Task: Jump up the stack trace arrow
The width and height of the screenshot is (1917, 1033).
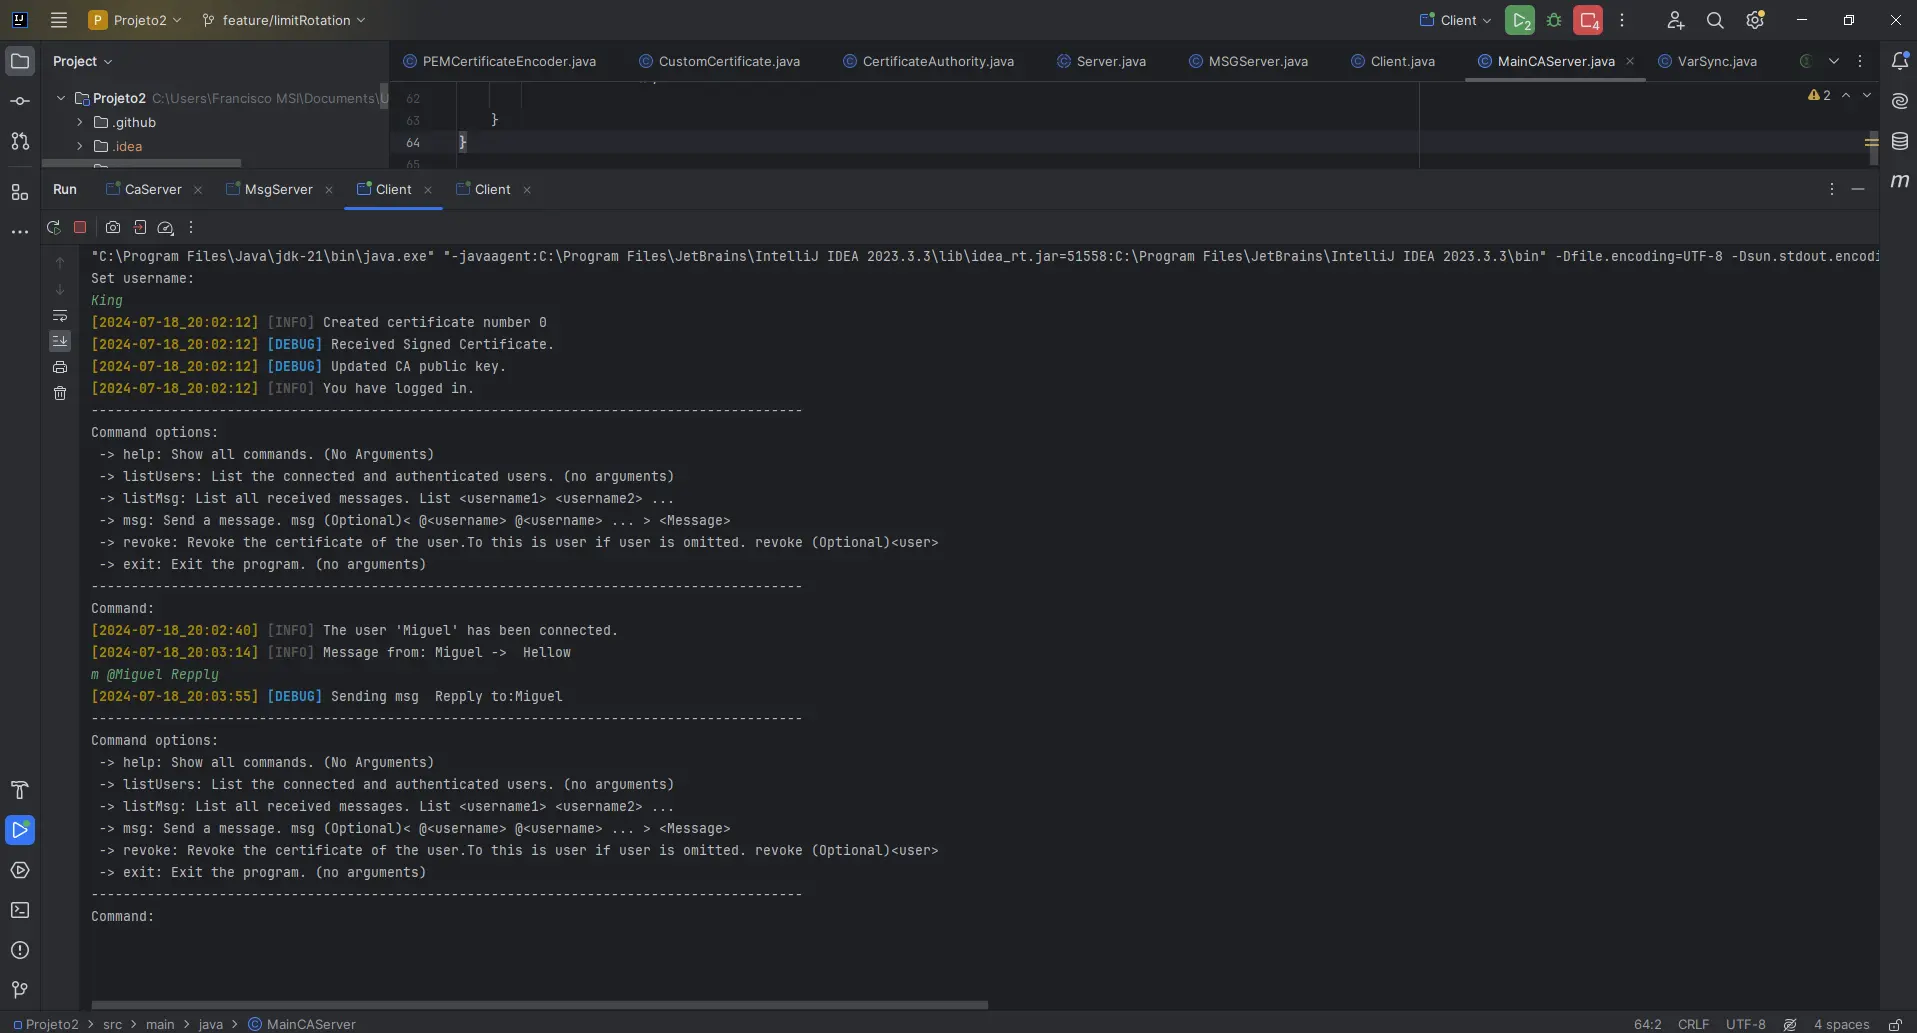Action: point(60,263)
